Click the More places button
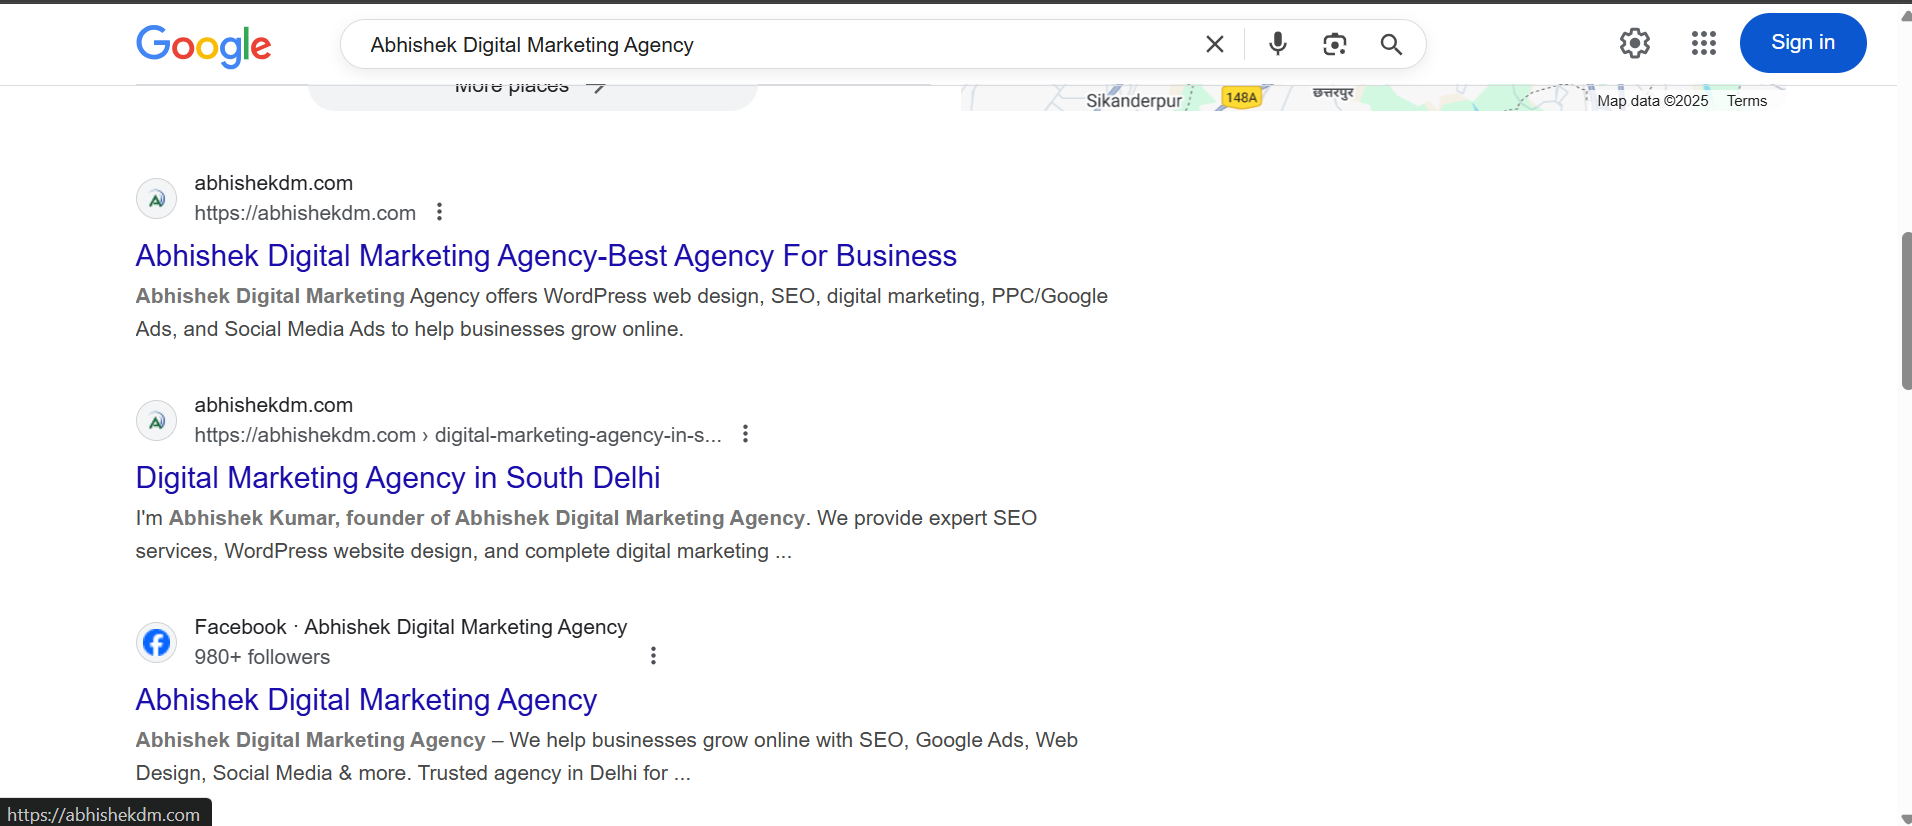This screenshot has width=1912, height=826. click(532, 92)
